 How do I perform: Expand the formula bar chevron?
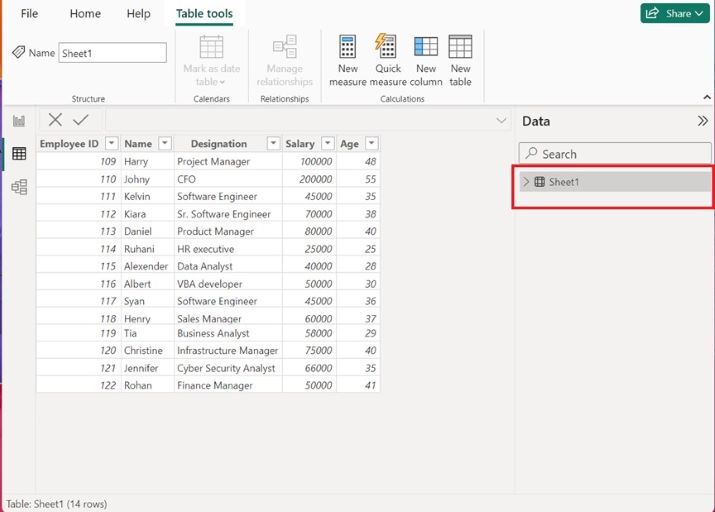click(x=502, y=121)
